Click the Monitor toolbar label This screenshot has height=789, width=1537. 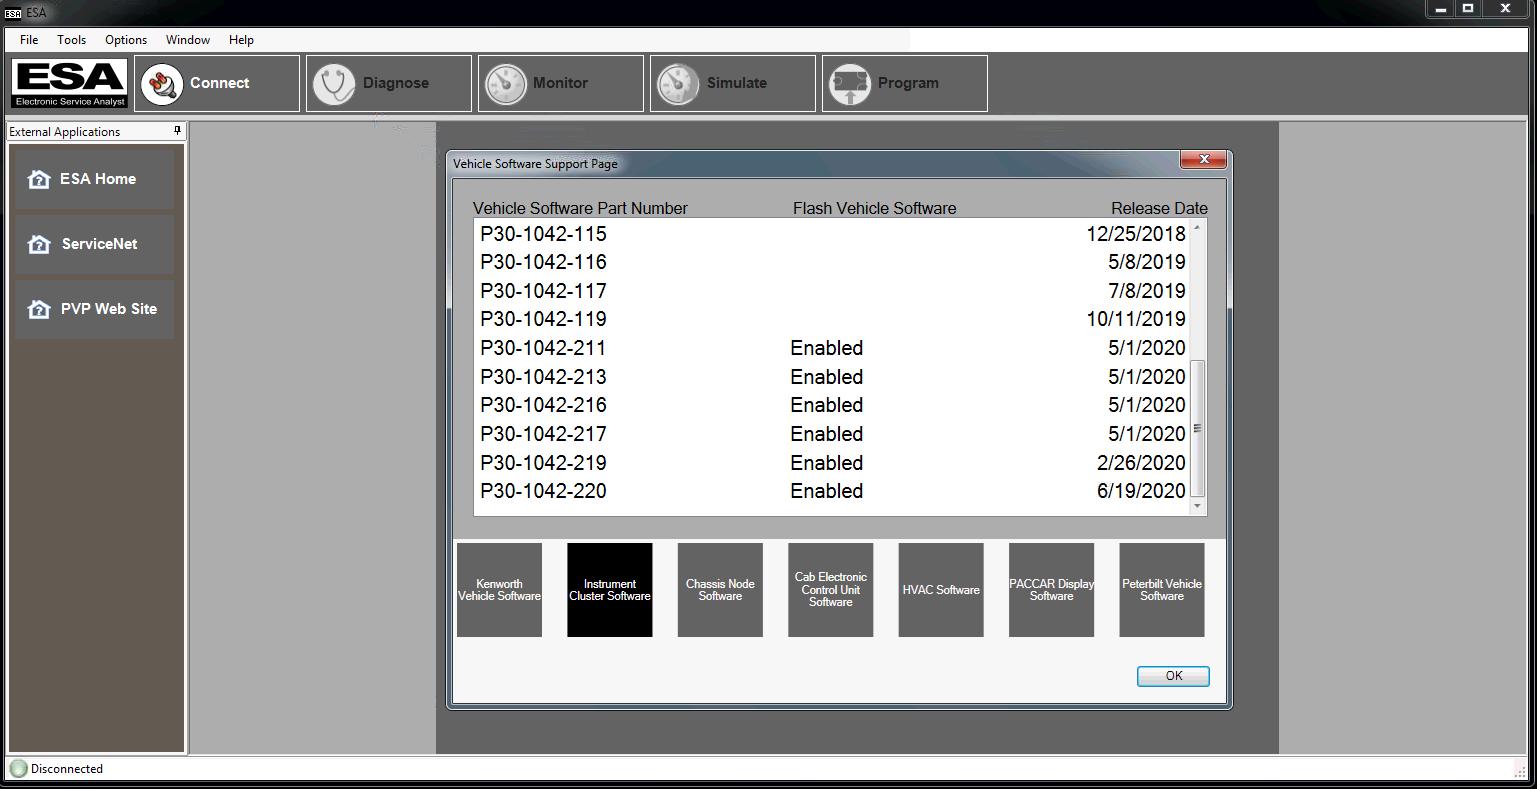[x=560, y=83]
